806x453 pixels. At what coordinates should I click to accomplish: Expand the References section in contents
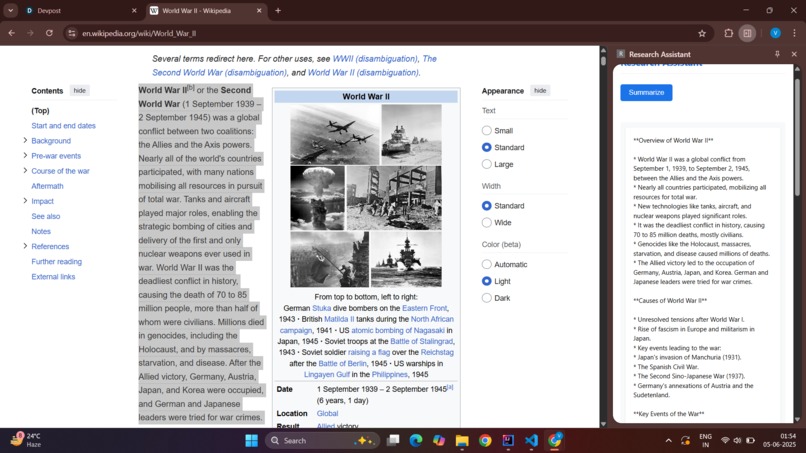[x=25, y=246]
